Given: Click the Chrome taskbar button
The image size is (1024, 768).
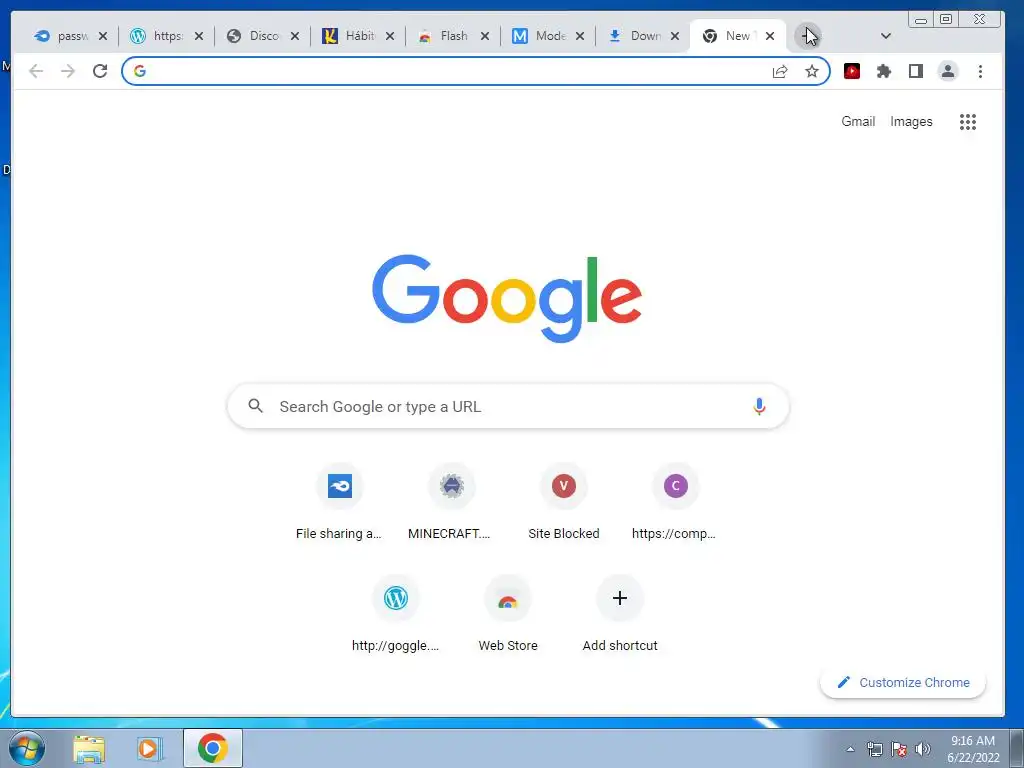Looking at the screenshot, I should [x=213, y=748].
